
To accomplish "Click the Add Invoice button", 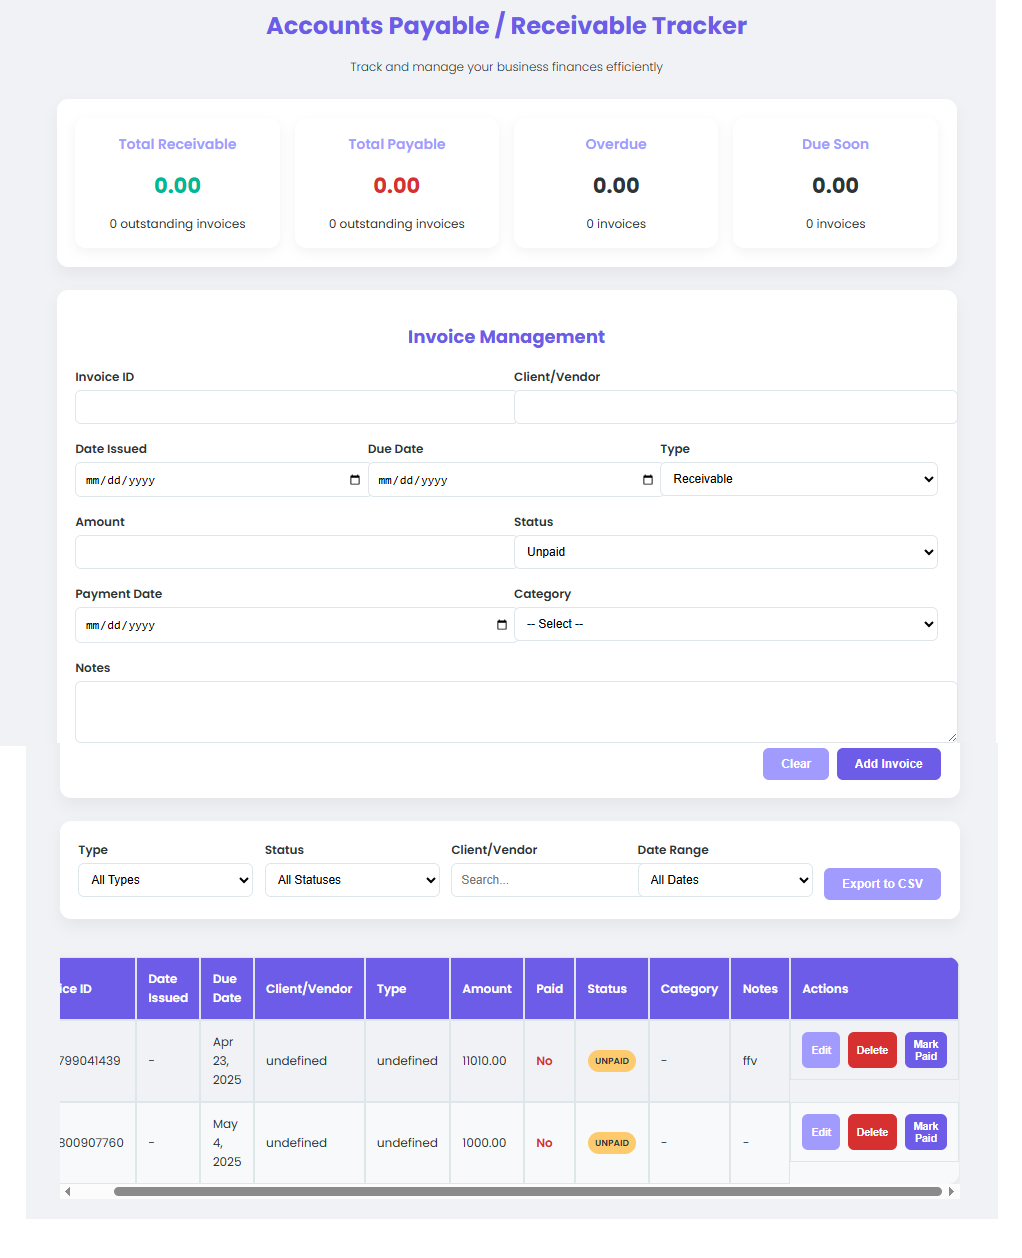I will 888,764.
